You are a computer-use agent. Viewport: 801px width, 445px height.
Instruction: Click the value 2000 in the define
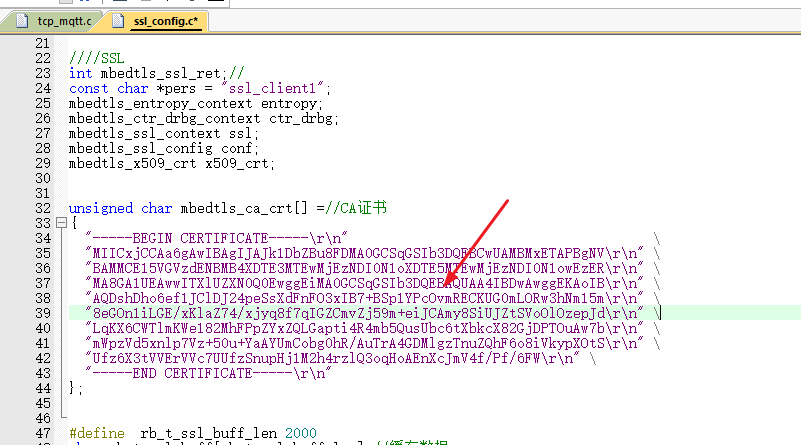point(300,433)
